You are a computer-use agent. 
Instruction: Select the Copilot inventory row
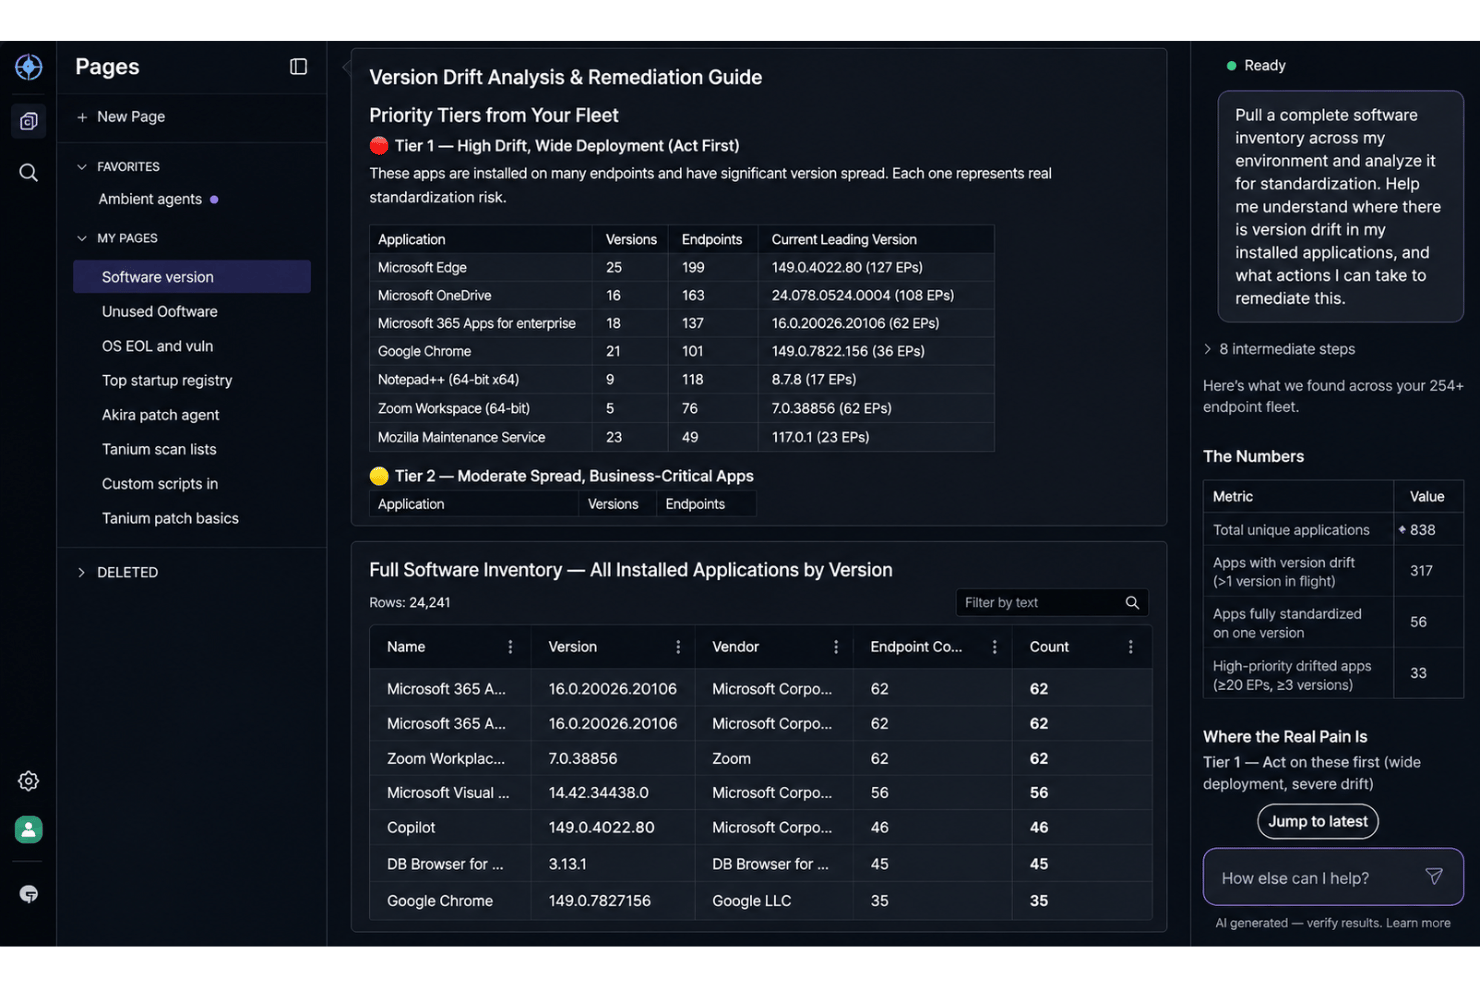tap(761, 827)
